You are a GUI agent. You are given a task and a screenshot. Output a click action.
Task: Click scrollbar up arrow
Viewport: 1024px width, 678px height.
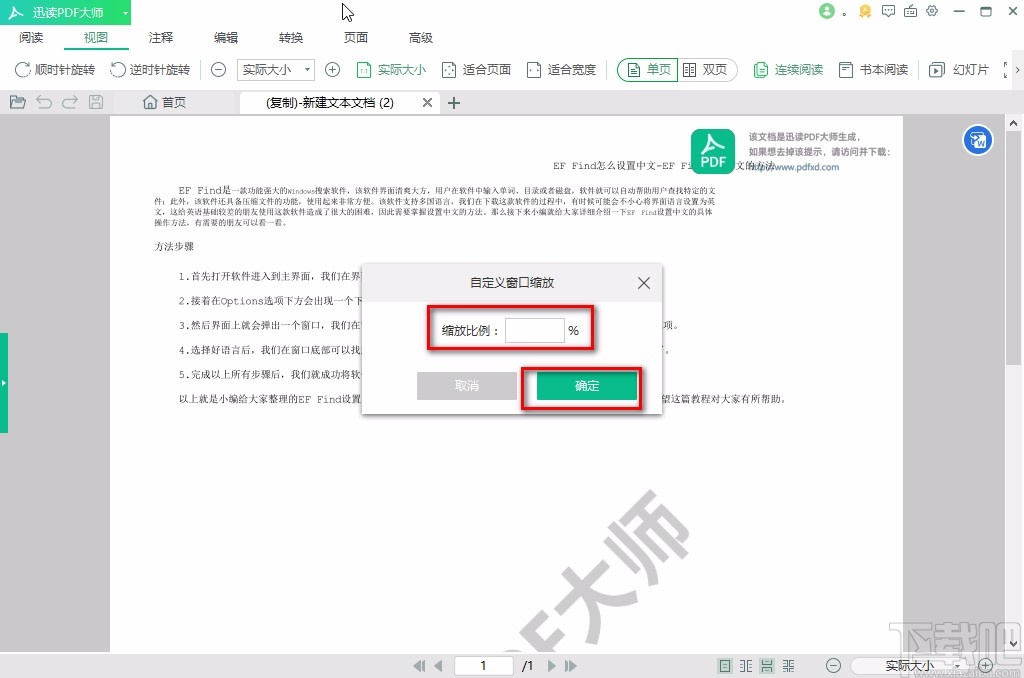[1013, 123]
